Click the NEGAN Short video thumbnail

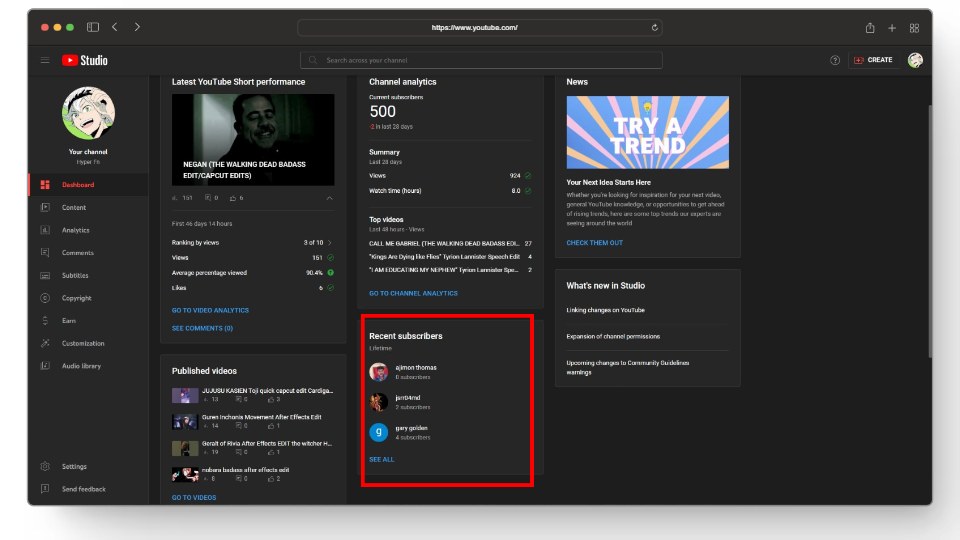click(253, 139)
